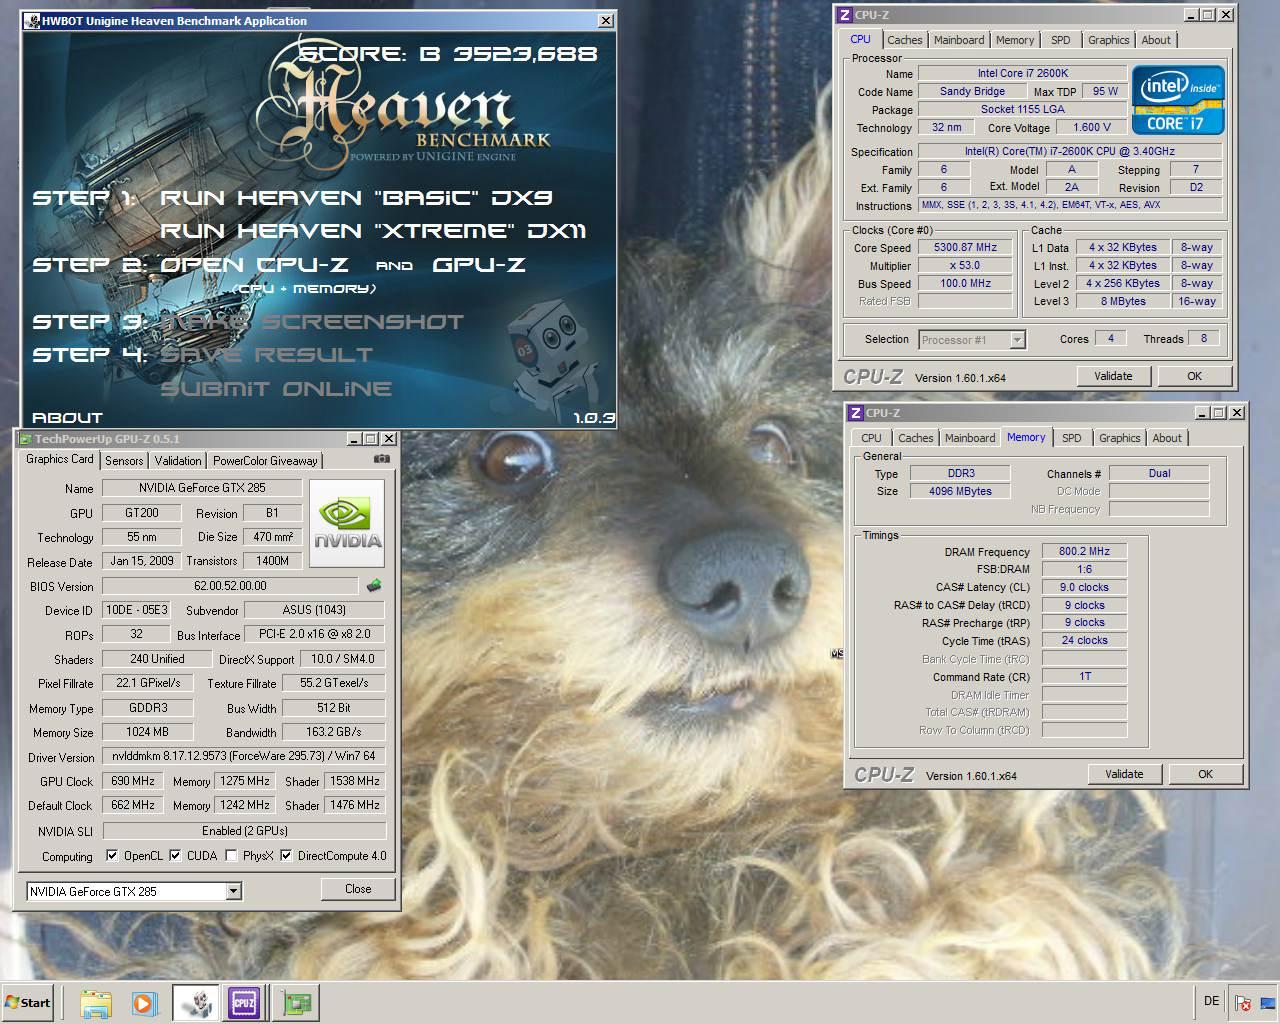The image size is (1280, 1024).
Task: Click OK in the top CPU-Z window
Action: coord(1194,376)
